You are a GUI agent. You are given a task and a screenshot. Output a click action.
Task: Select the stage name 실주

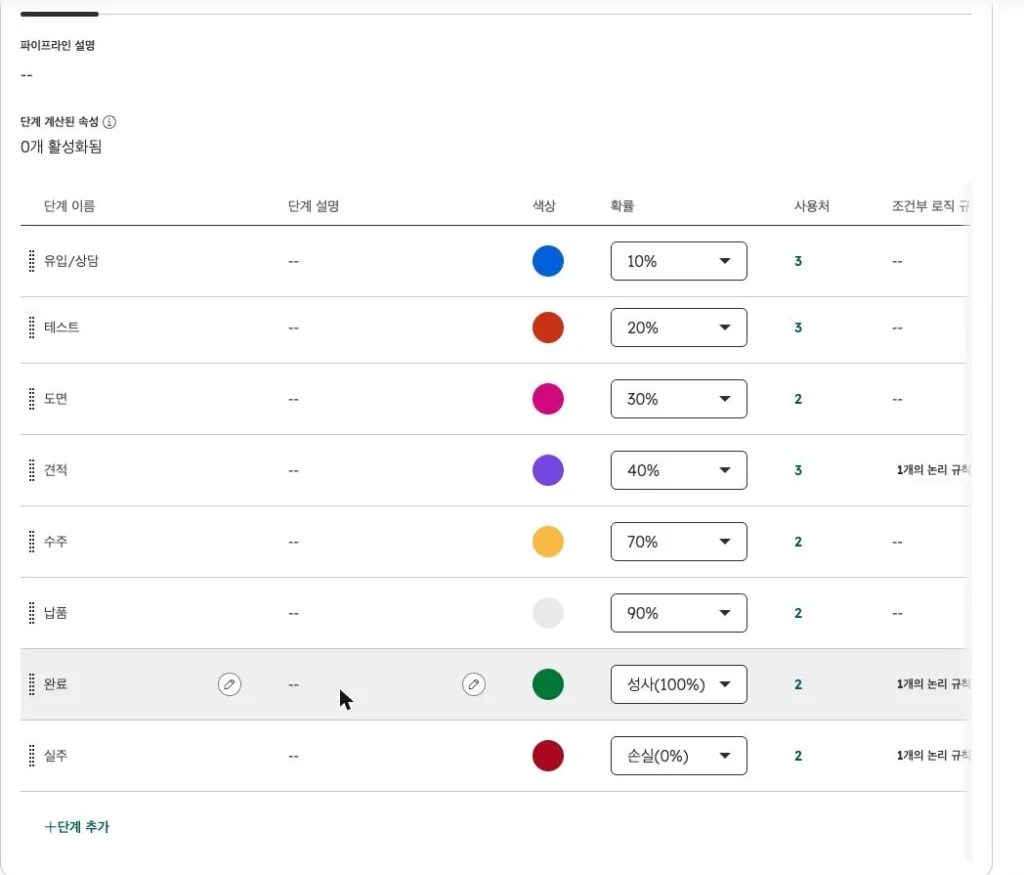coord(56,756)
